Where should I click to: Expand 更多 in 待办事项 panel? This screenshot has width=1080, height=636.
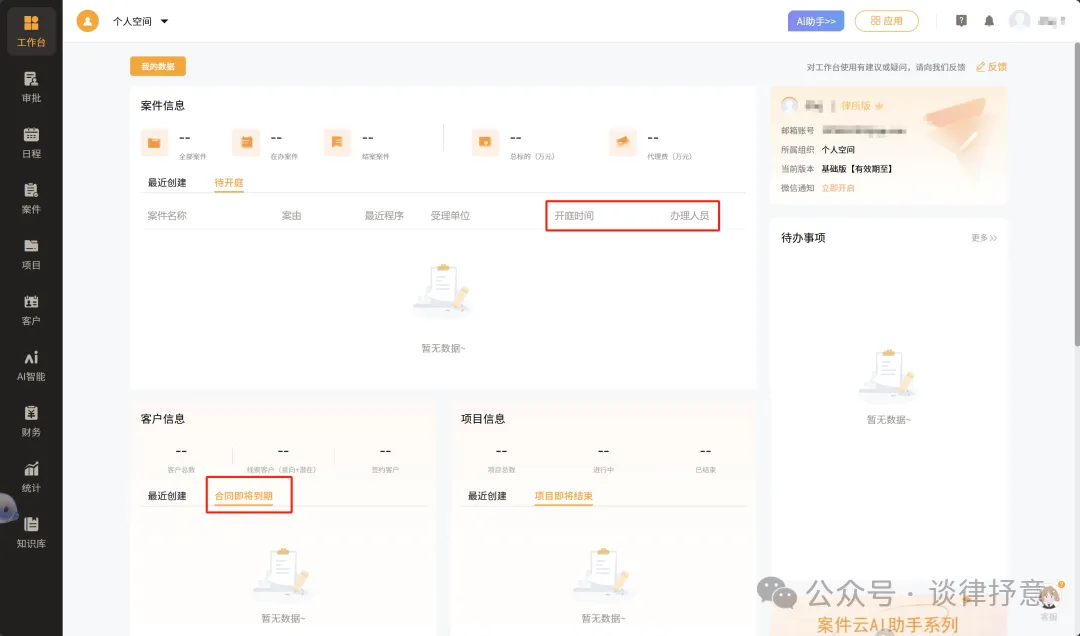point(984,238)
